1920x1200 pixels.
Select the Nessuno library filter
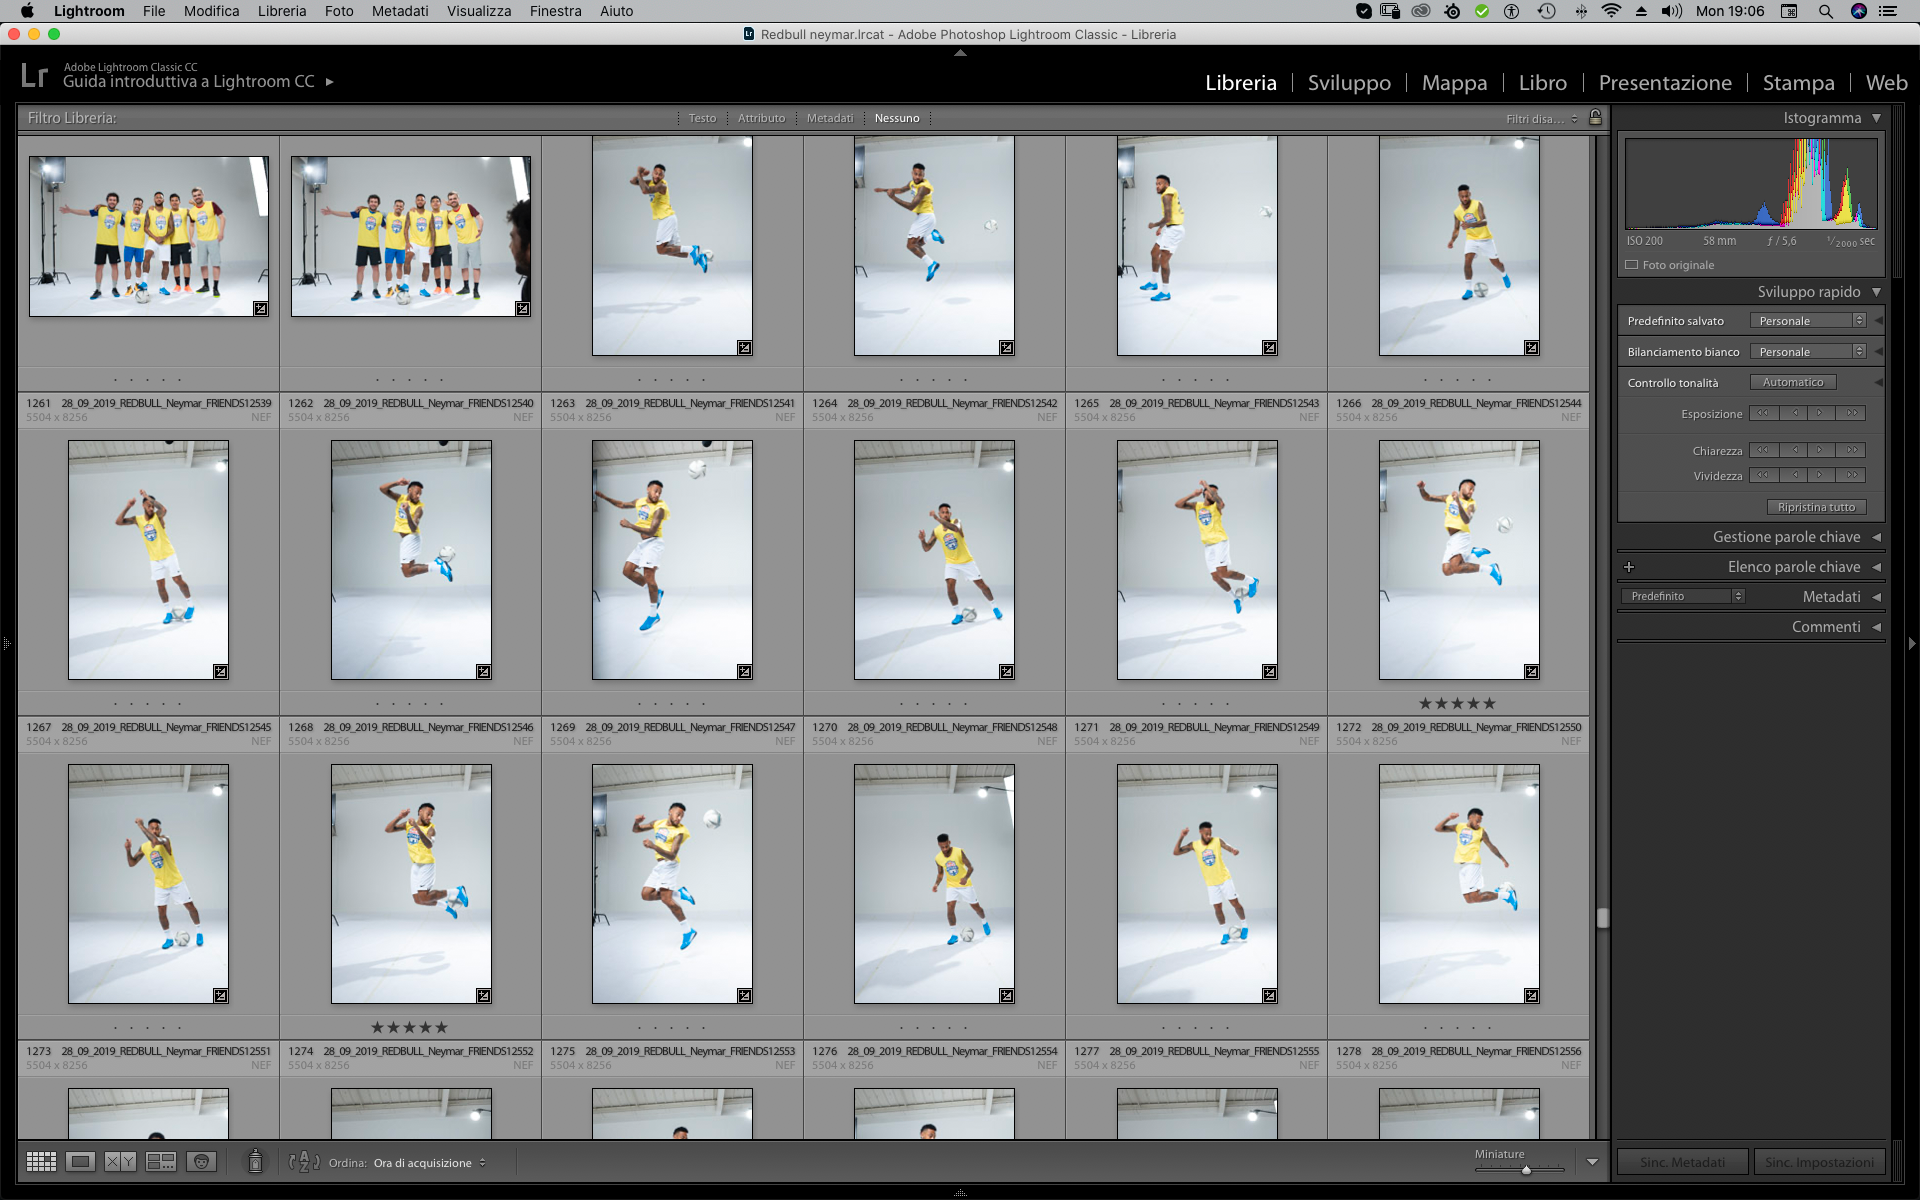tap(897, 118)
